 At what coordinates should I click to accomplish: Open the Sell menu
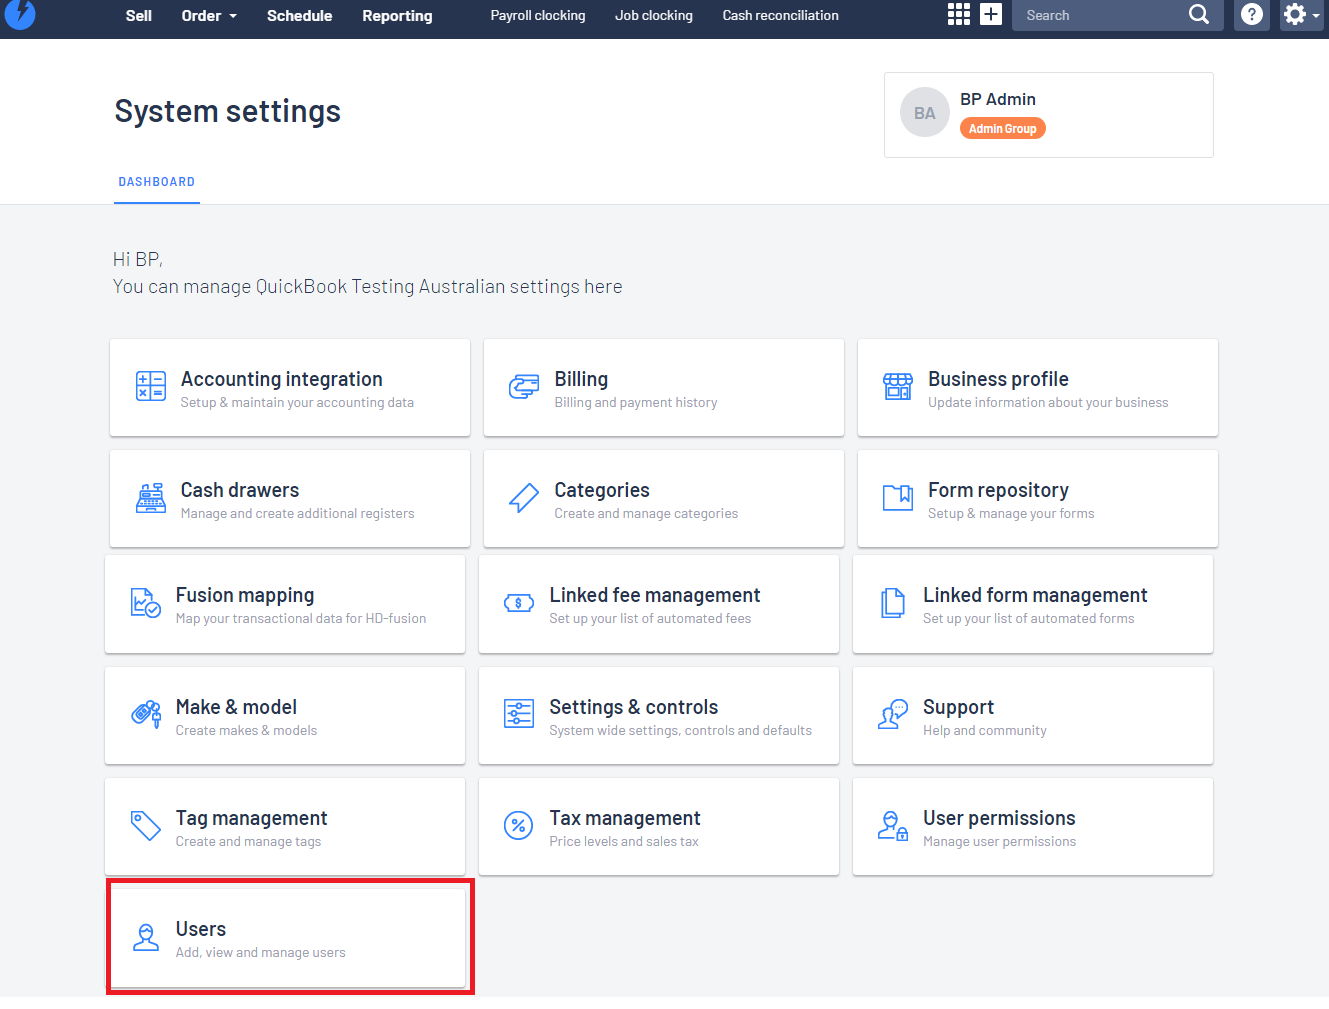tap(139, 15)
